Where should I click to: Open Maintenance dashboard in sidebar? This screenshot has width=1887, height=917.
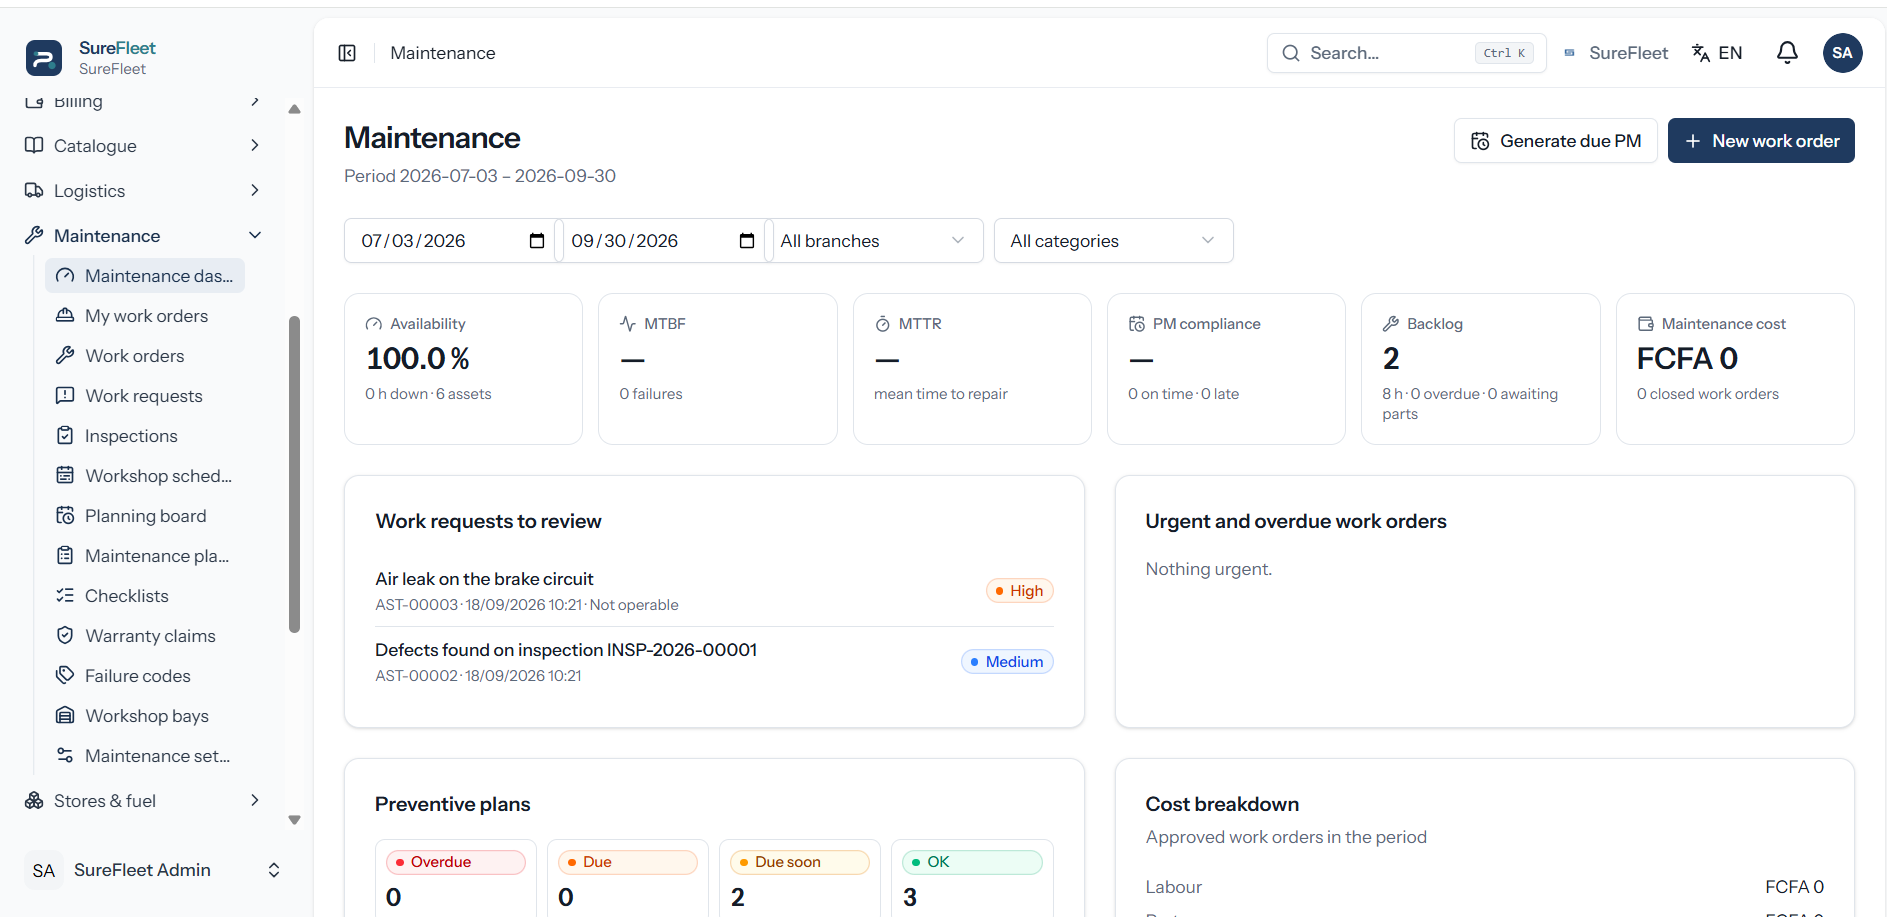(145, 276)
